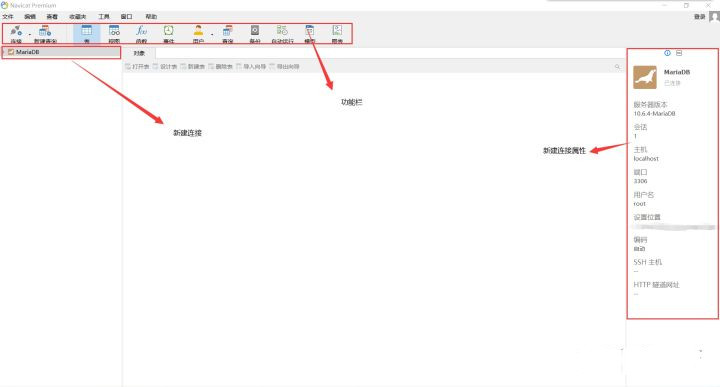The image size is (720, 387).
Task: Click the MariaDB name in info pane
Action: point(677,72)
